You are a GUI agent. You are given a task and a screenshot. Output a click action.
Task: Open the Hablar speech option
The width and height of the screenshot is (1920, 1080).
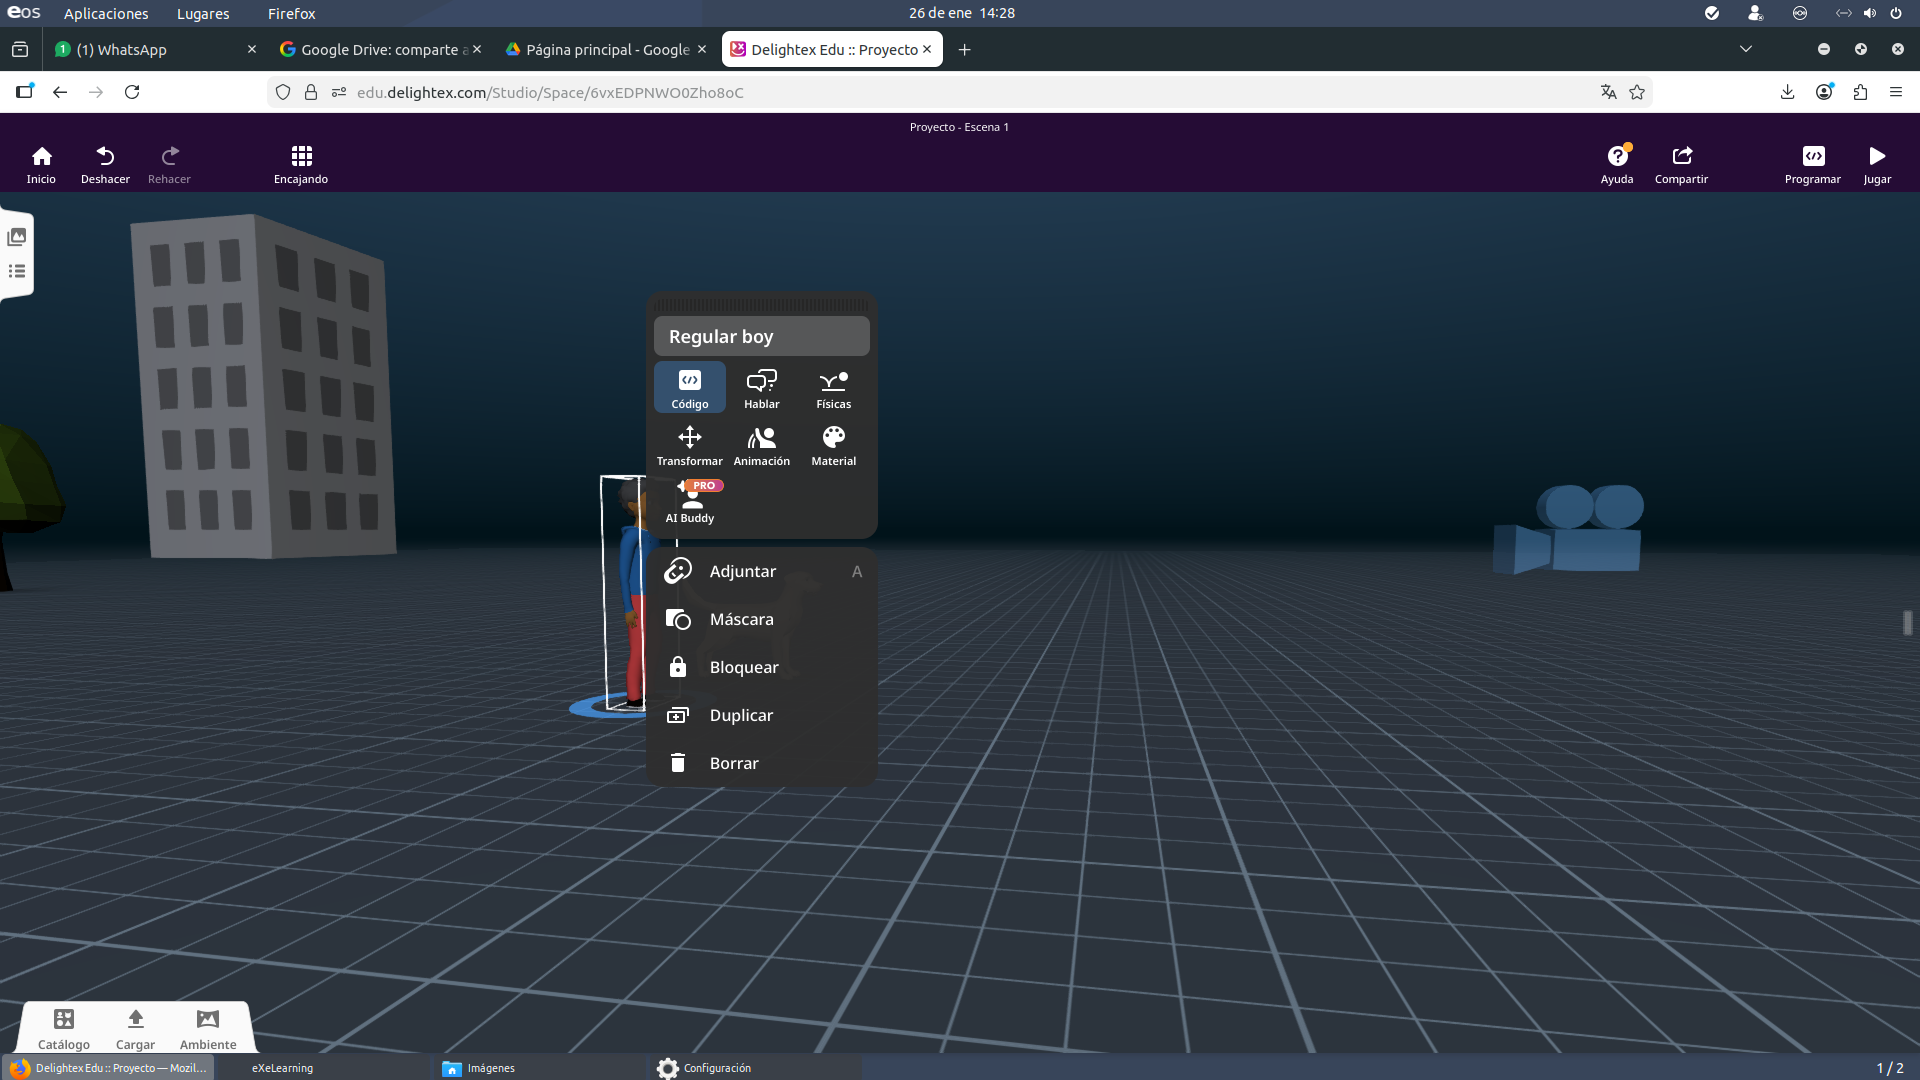pos(761,387)
